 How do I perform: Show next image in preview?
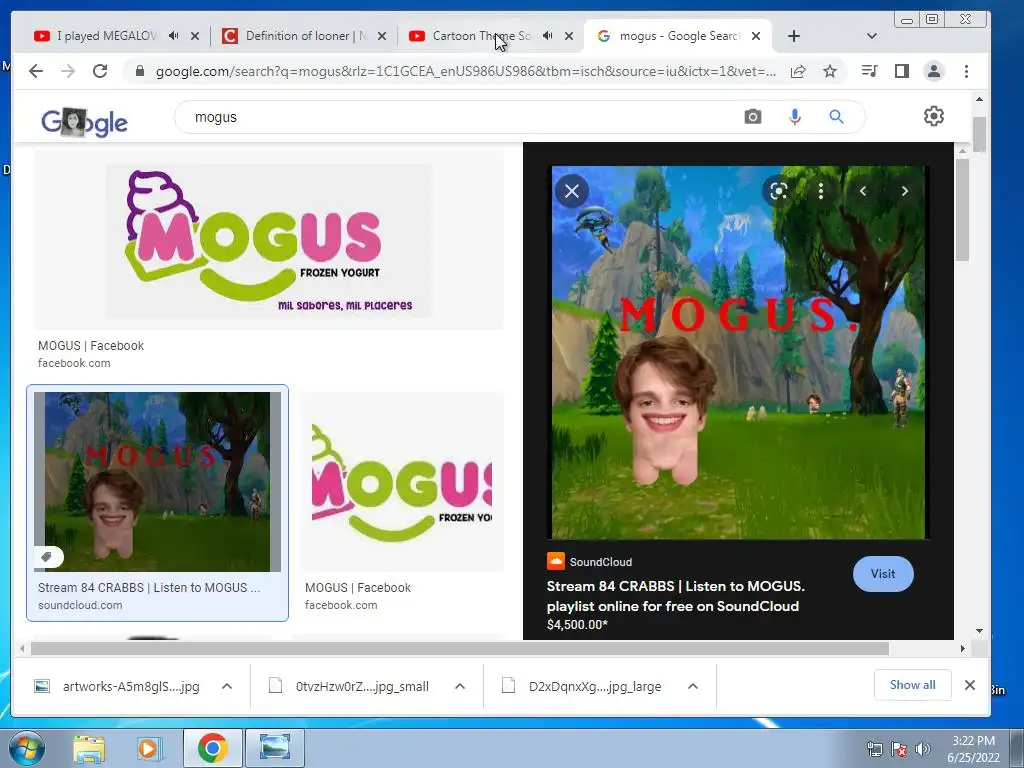coord(905,191)
